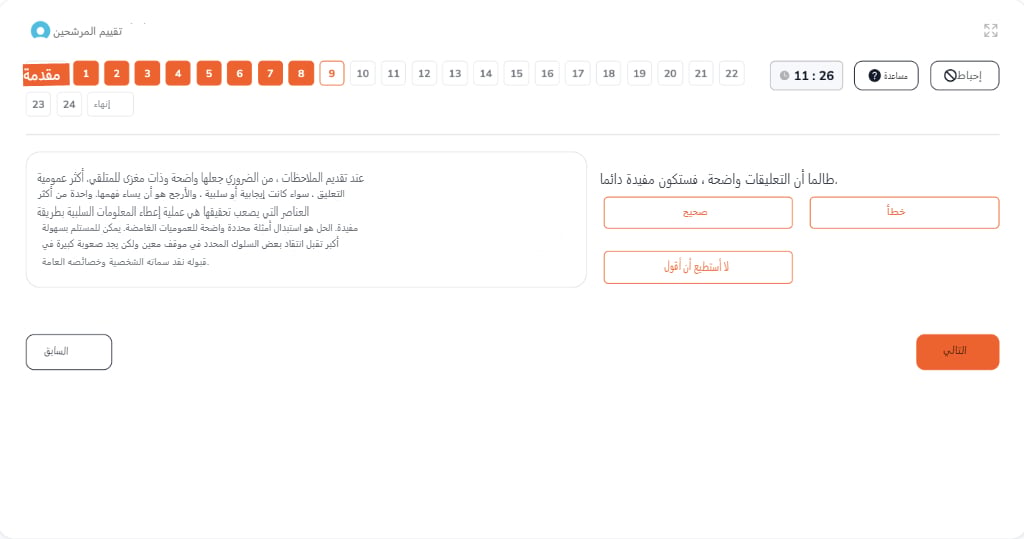The width and height of the screenshot is (1024, 539).
Task: Choose the لا أستطيع أن أقول answer
Action: pos(698,267)
